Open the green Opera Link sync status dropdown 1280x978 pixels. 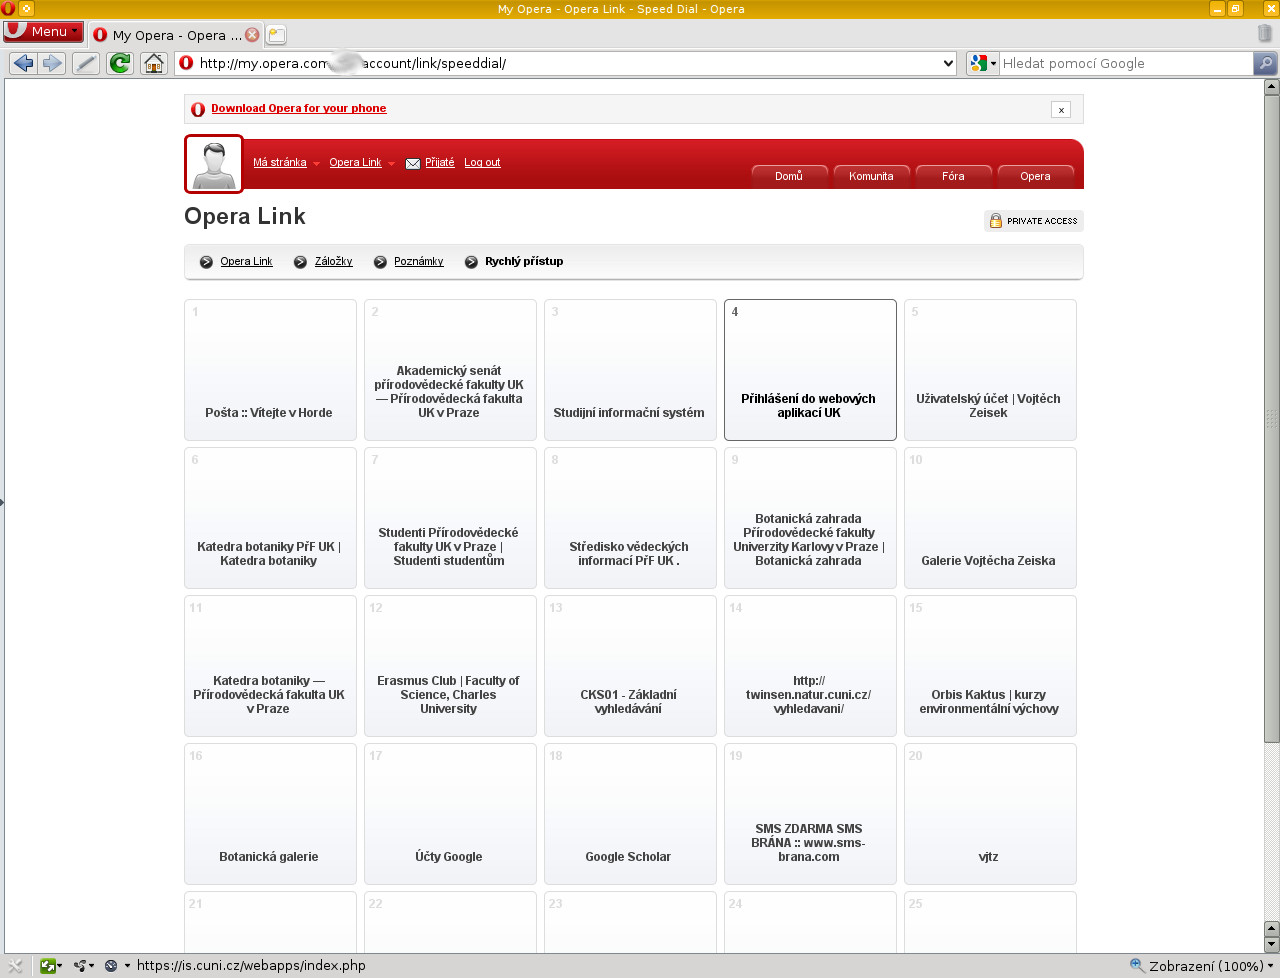pyautogui.click(x=51, y=965)
